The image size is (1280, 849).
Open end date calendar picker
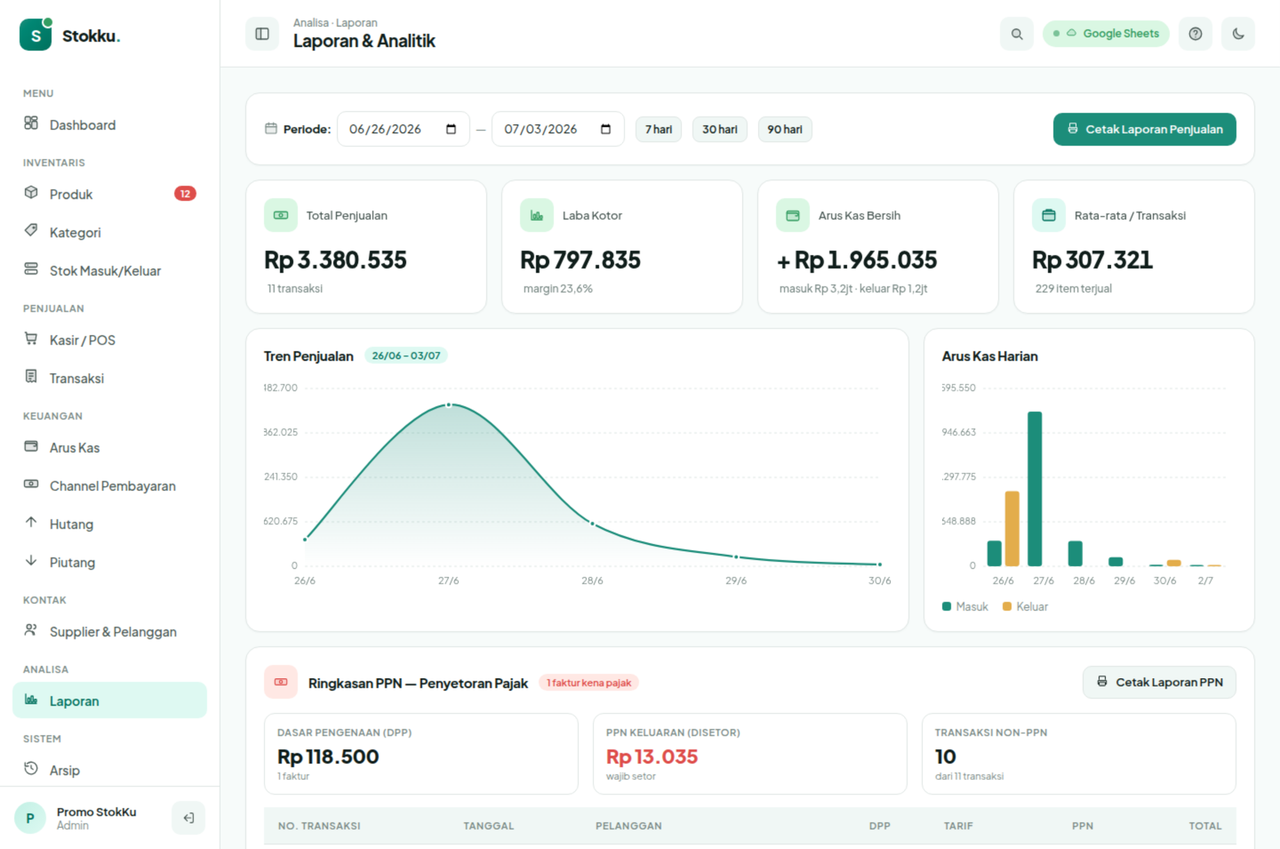tap(606, 129)
